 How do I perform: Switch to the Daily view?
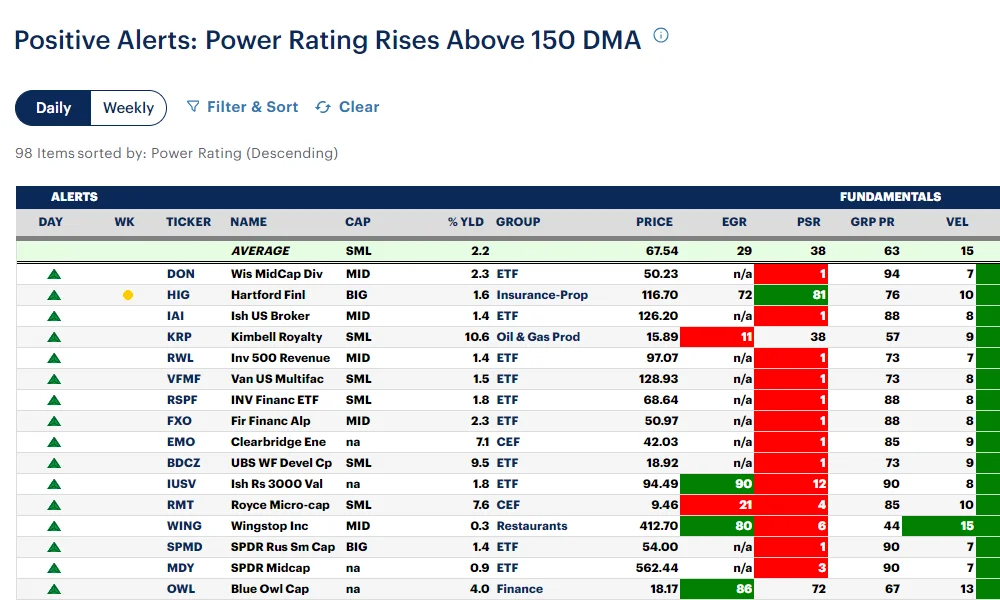tap(54, 108)
